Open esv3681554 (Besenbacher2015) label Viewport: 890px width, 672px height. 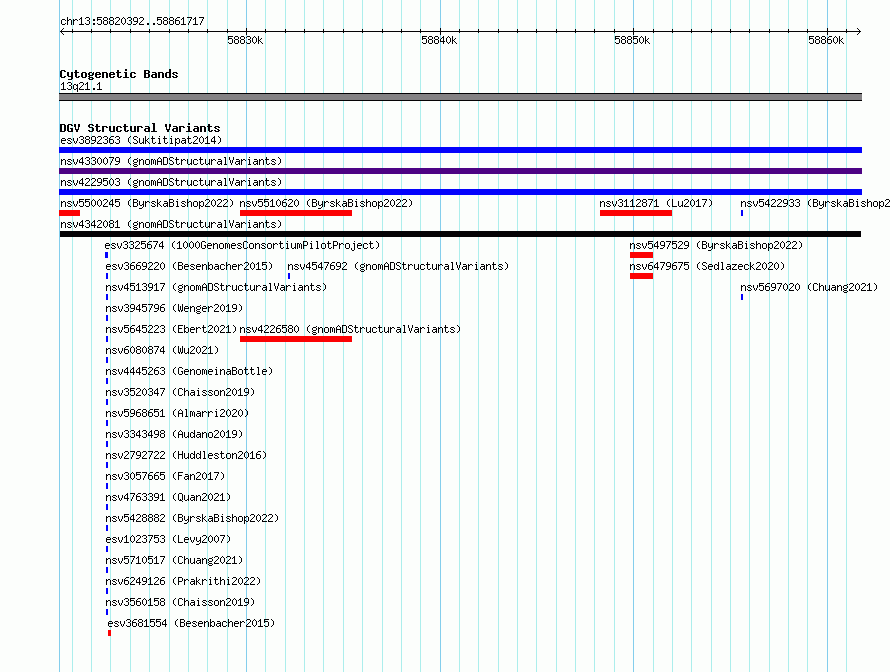point(191,623)
